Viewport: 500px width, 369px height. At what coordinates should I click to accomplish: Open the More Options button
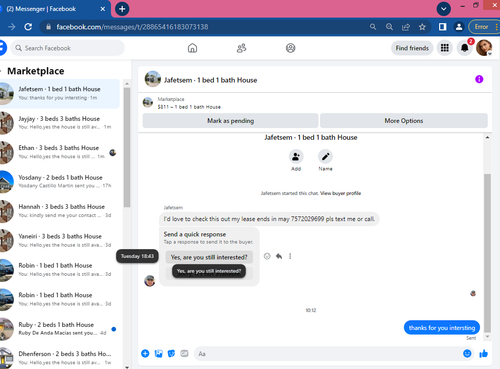tap(404, 121)
